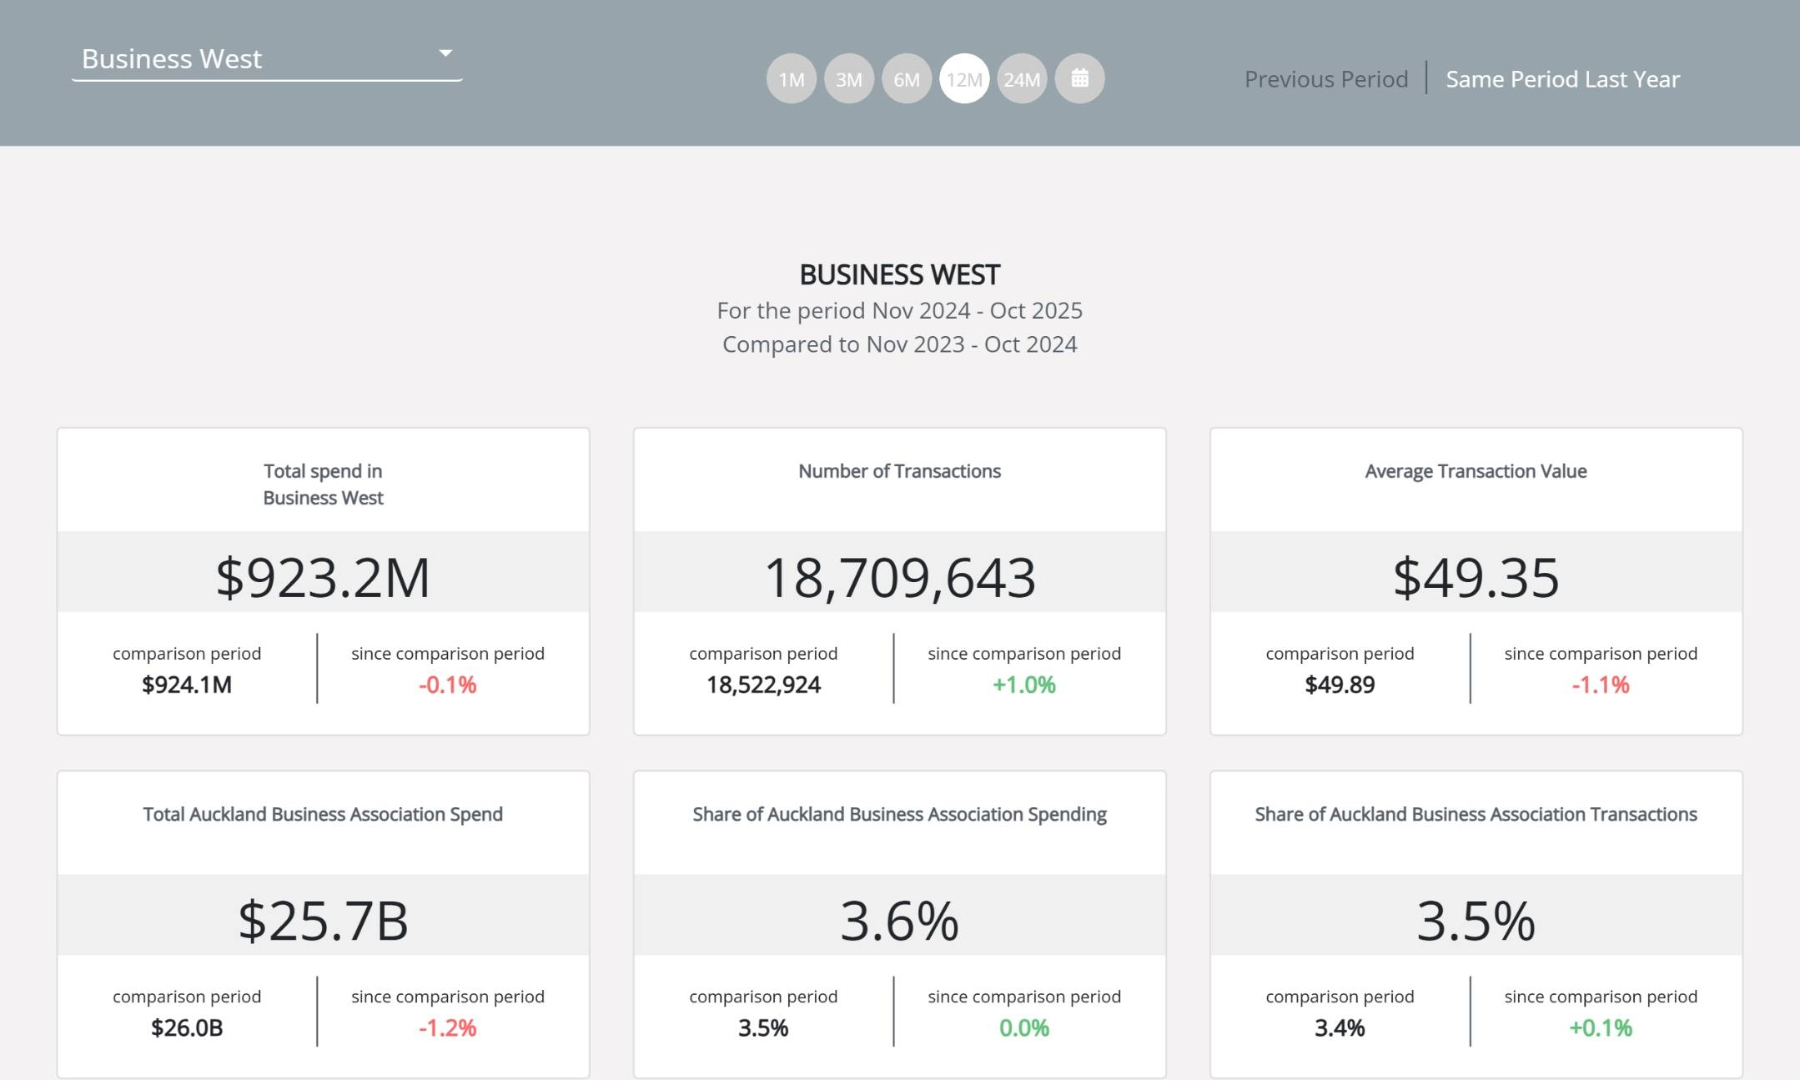Image resolution: width=1800 pixels, height=1080 pixels.
Task: Switch comparison to Same Period Last Year
Action: [1563, 79]
